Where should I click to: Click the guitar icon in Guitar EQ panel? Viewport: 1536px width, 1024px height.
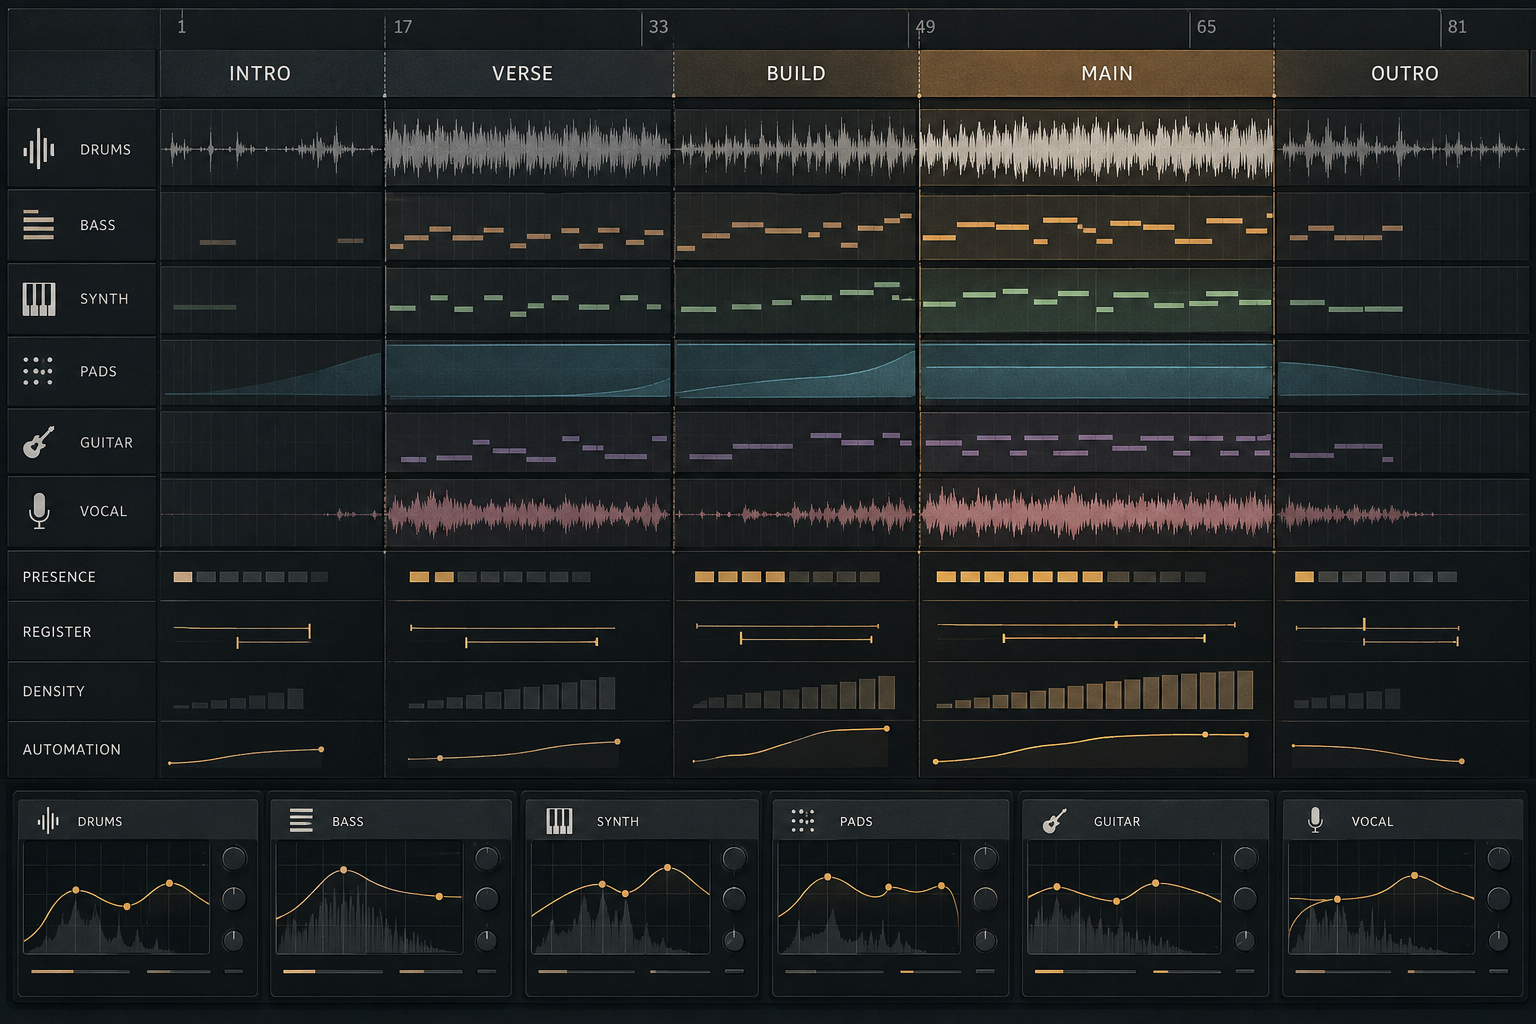(1054, 821)
